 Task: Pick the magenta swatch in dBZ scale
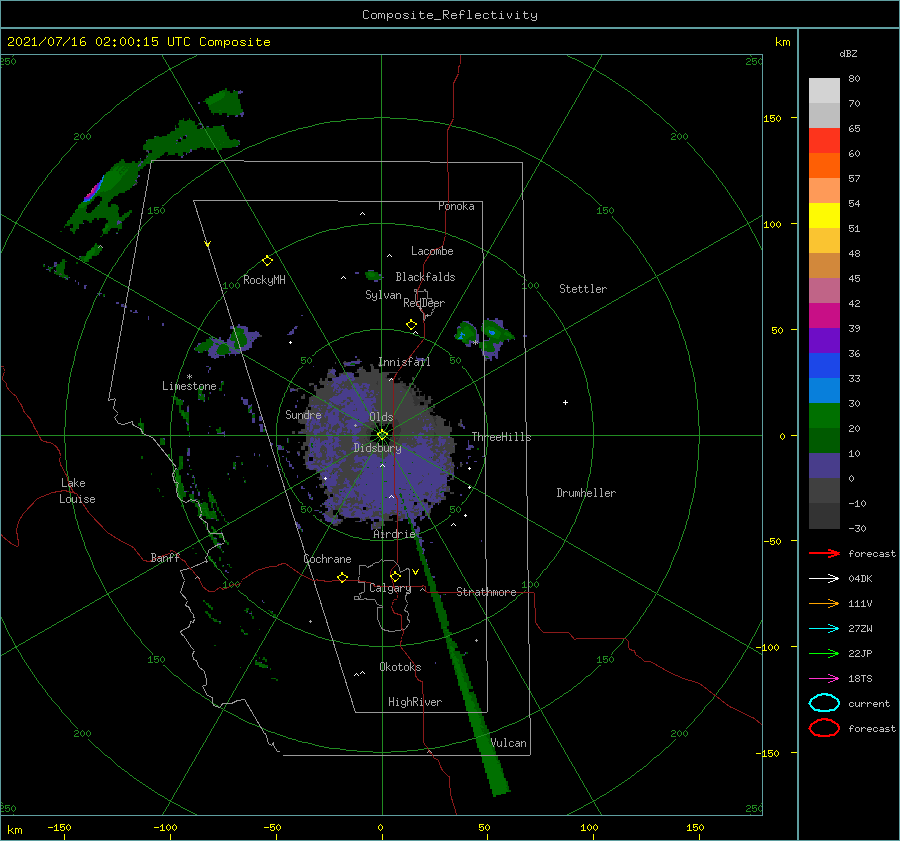coord(824,316)
